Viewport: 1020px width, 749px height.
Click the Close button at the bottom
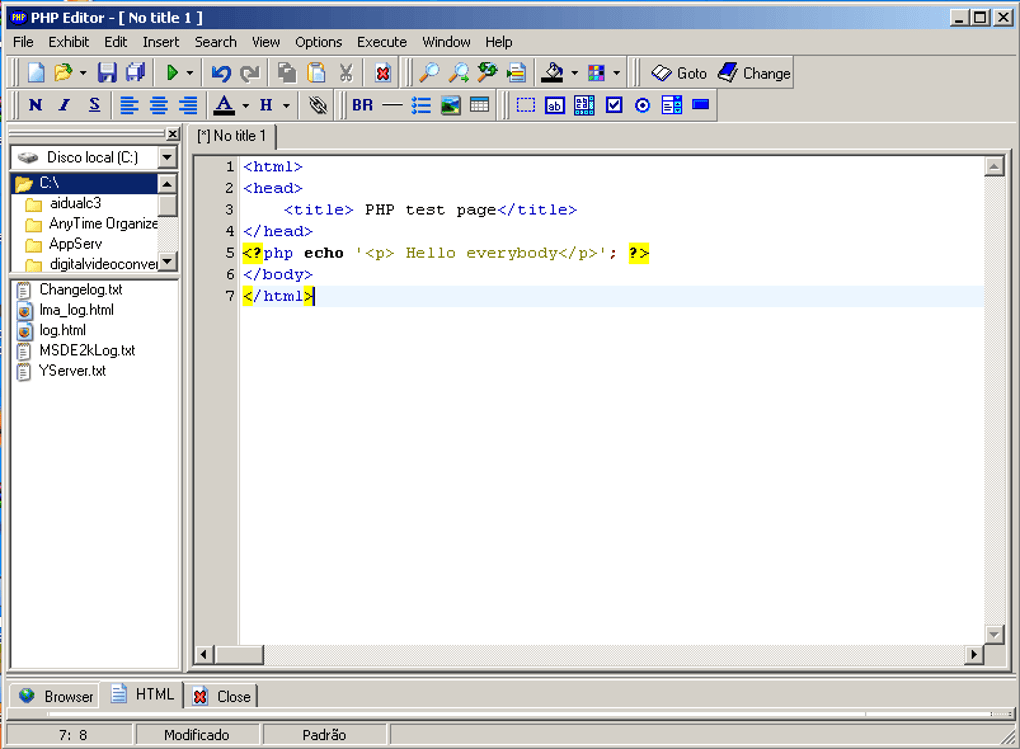click(x=221, y=696)
